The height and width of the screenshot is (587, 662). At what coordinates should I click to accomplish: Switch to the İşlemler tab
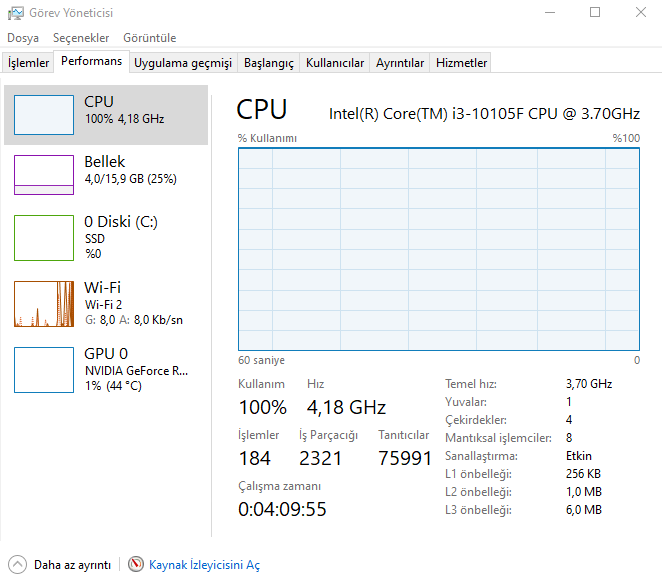[x=28, y=63]
